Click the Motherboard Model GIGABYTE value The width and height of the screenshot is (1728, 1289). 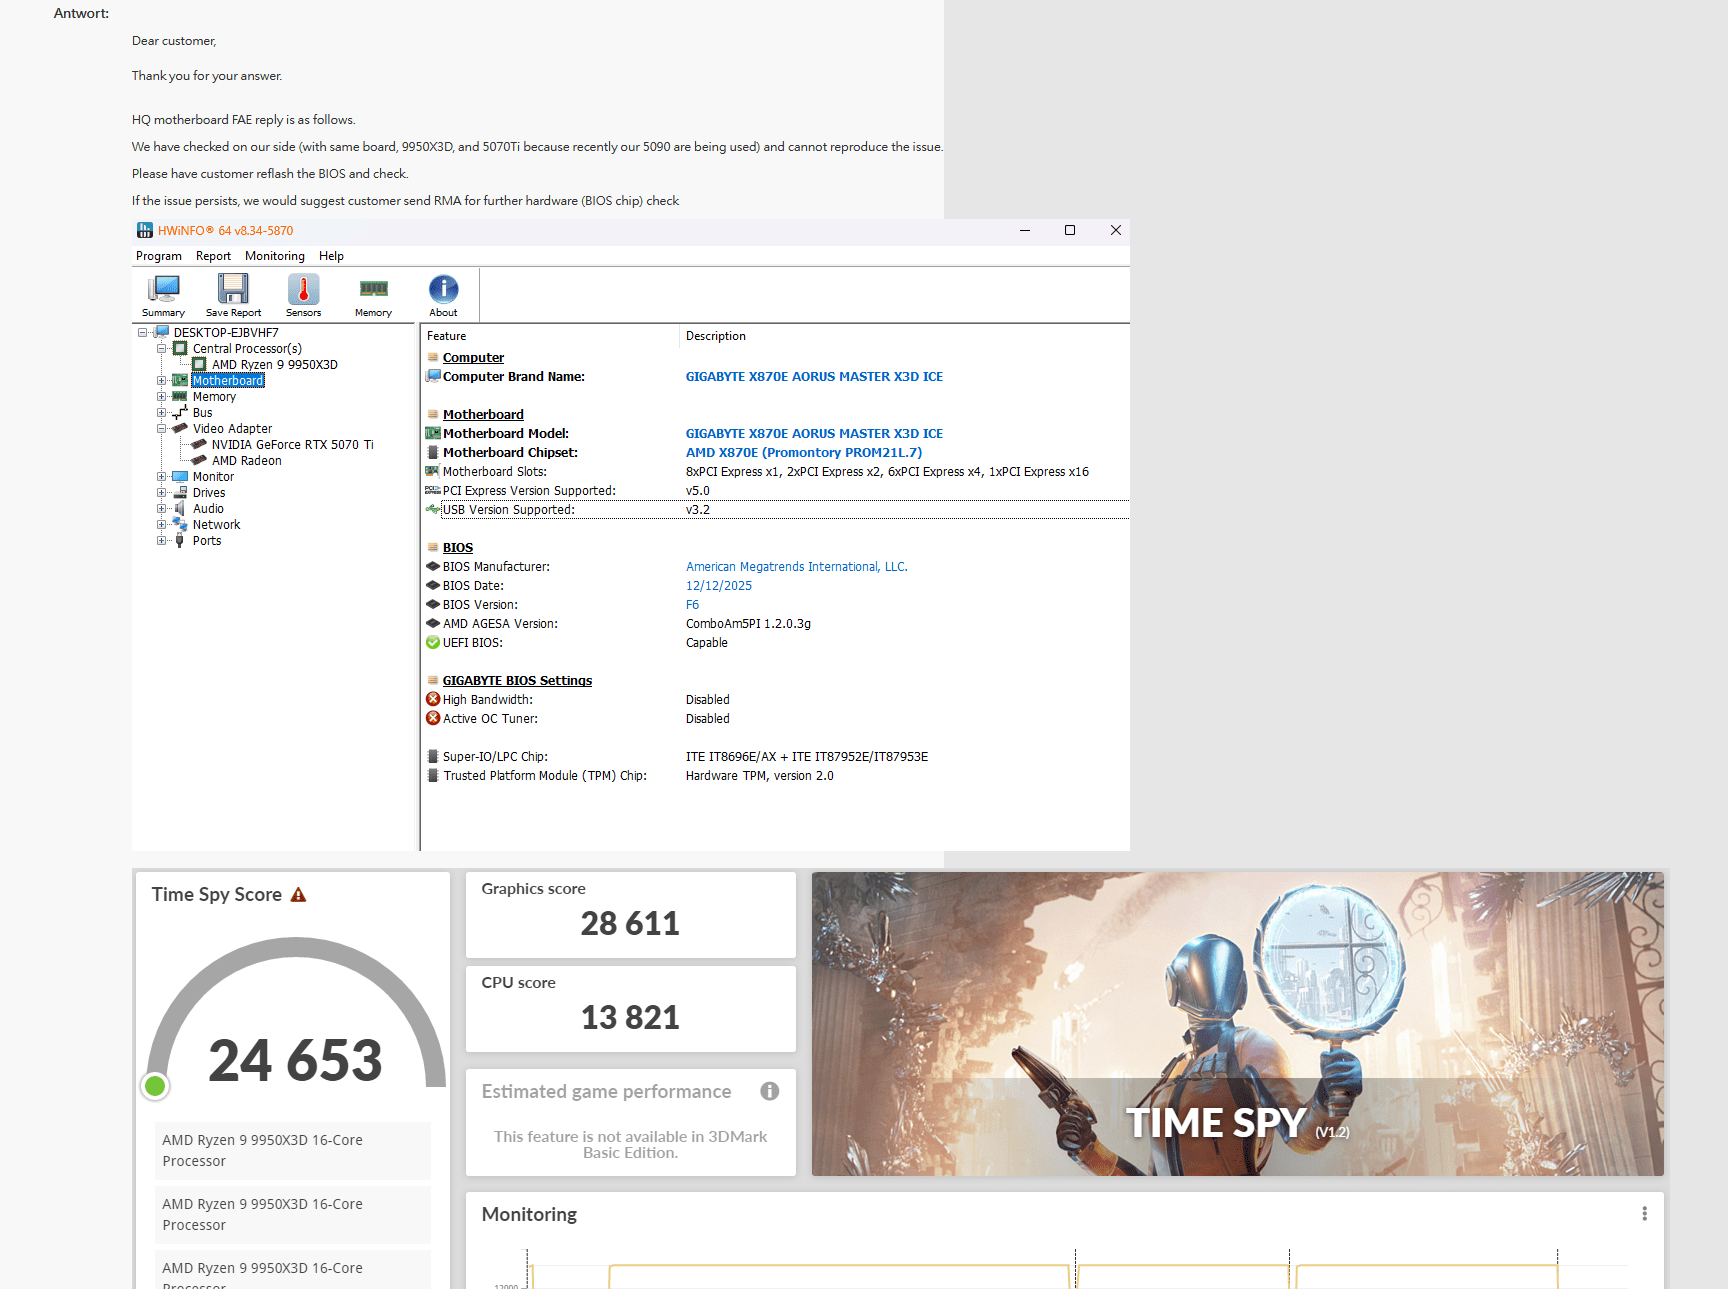click(814, 434)
